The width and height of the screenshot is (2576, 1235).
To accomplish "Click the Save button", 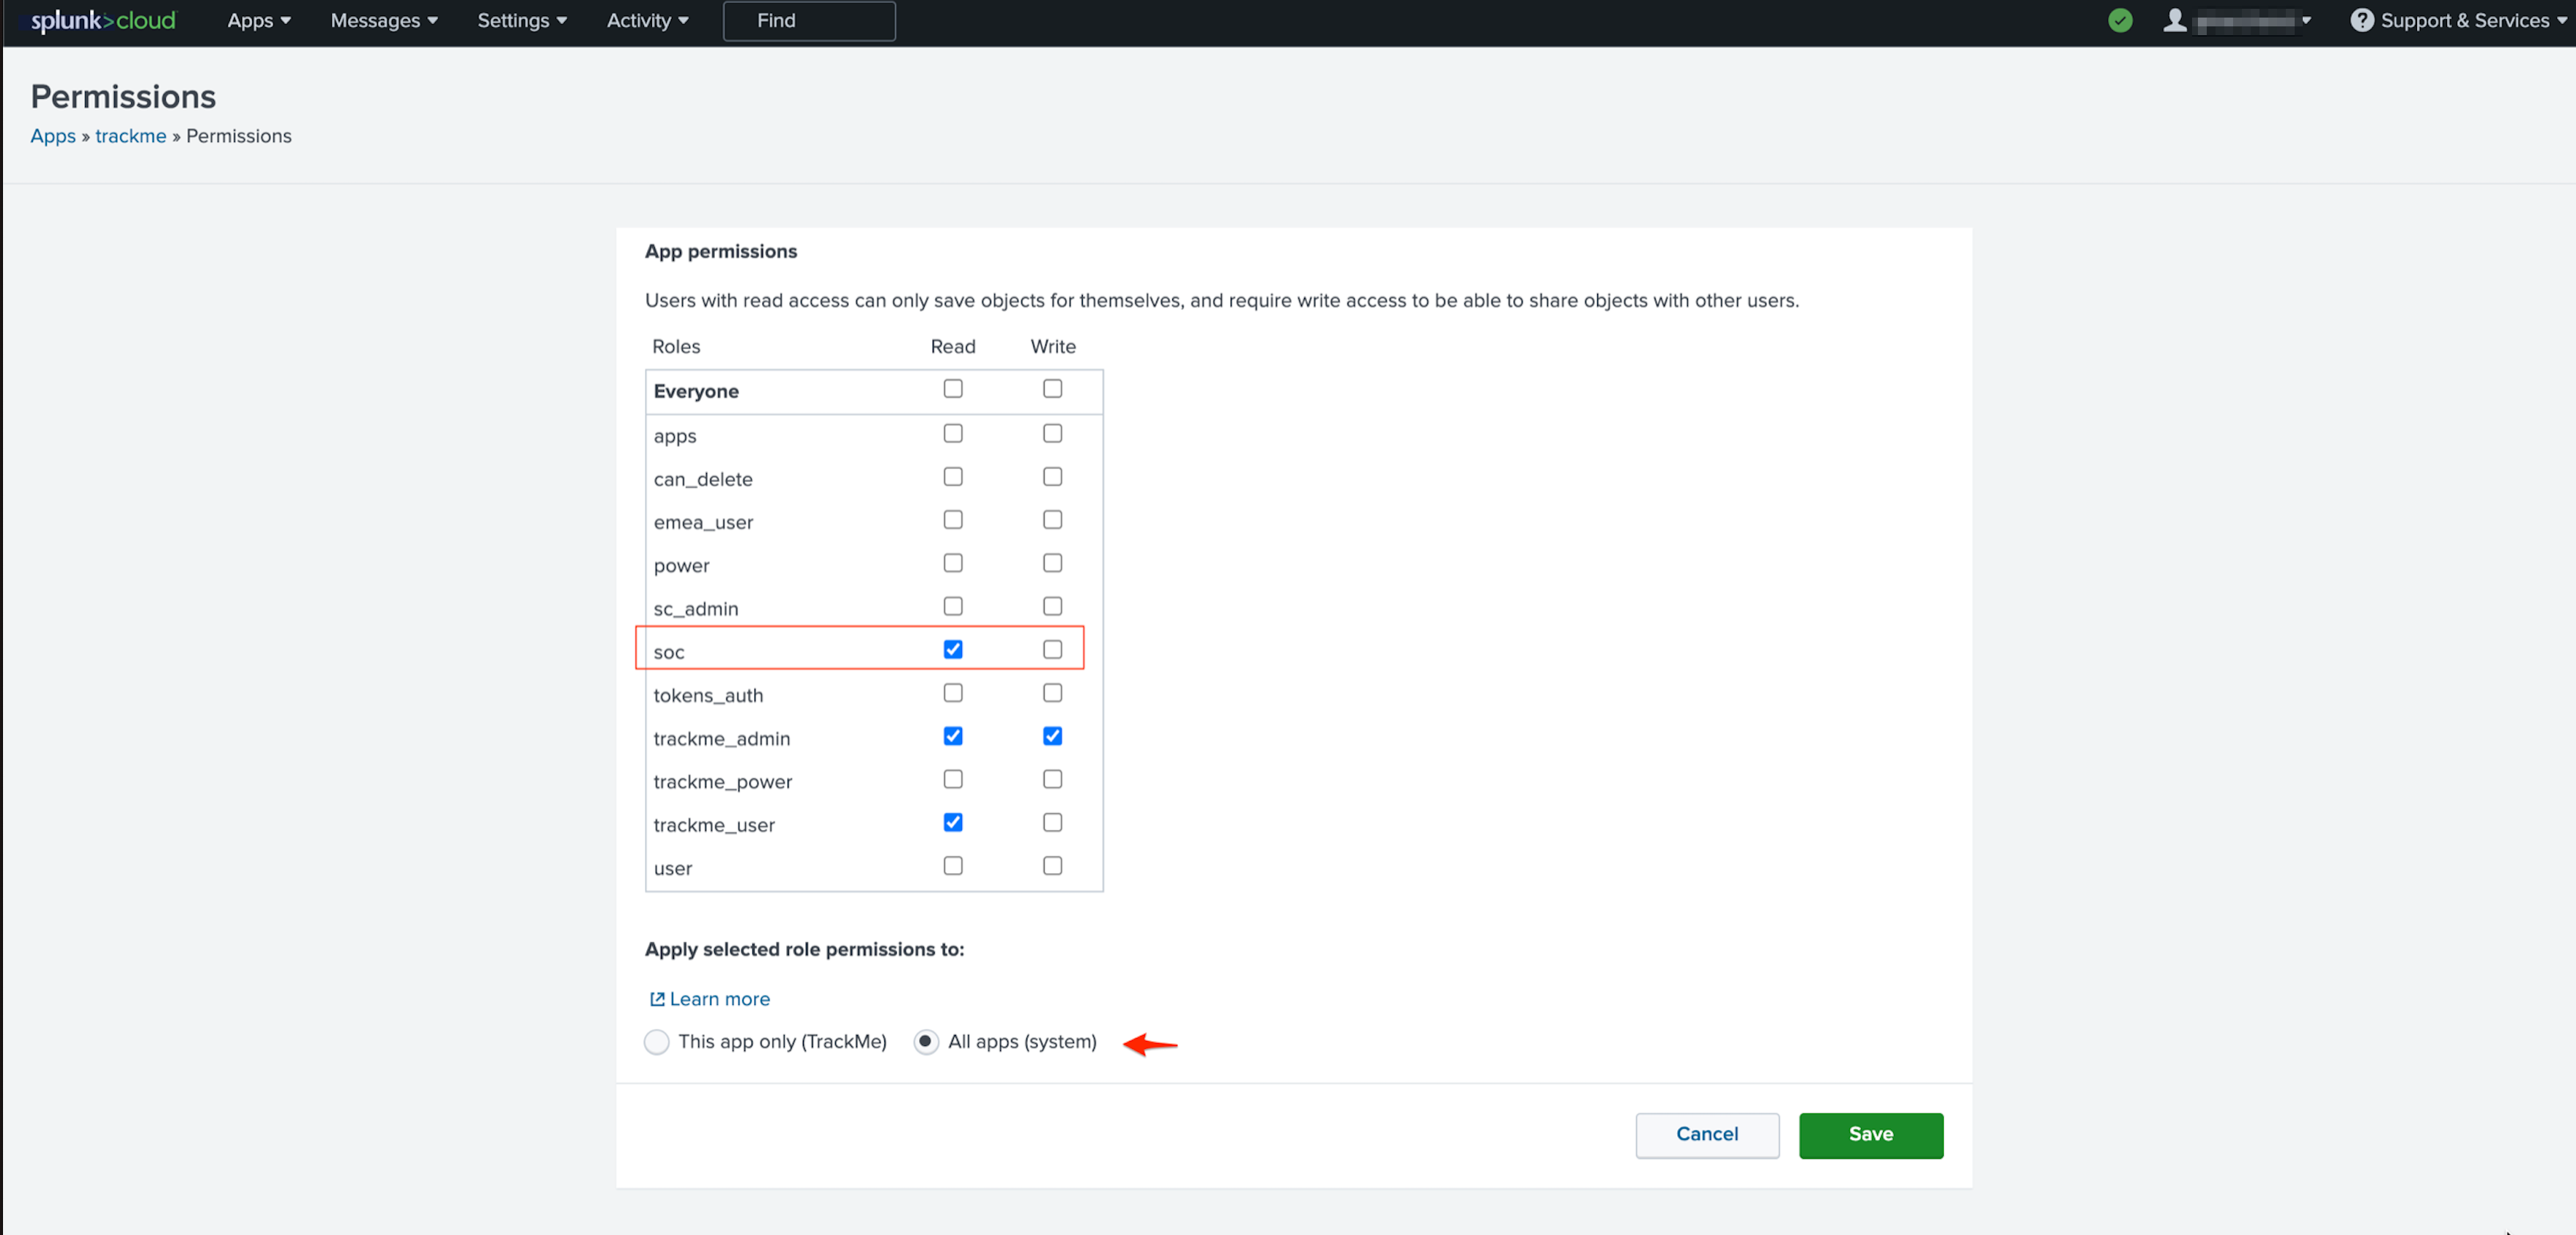I will click(x=1870, y=1134).
